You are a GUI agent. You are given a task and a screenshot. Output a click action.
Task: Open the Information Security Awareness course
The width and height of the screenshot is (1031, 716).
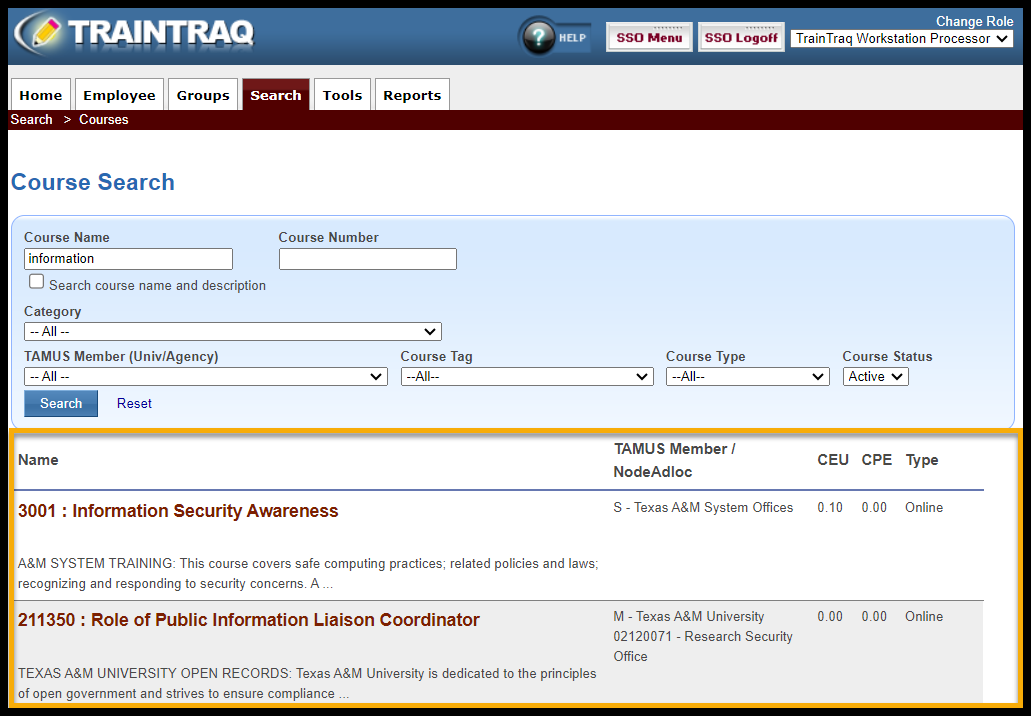point(178,511)
